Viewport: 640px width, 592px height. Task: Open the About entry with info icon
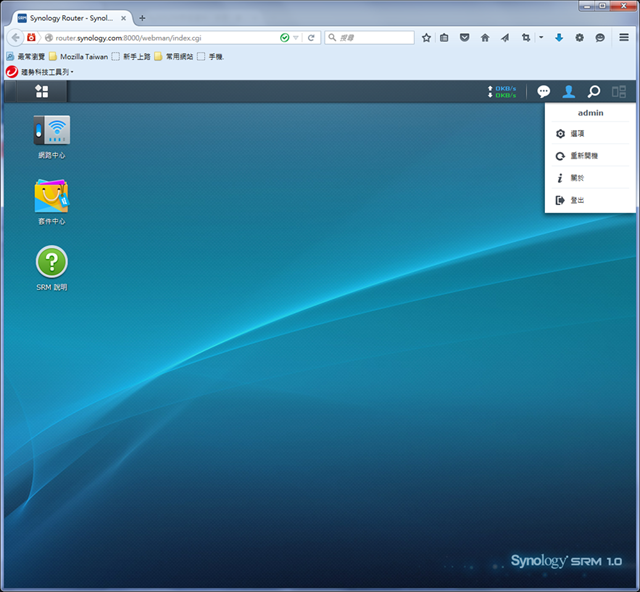point(590,178)
